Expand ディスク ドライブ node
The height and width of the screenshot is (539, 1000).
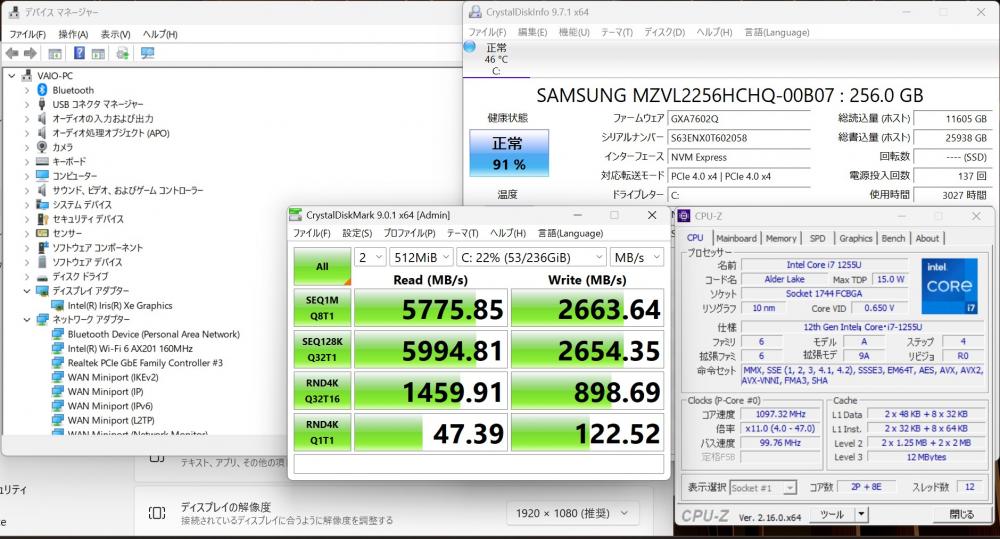(x=27, y=277)
